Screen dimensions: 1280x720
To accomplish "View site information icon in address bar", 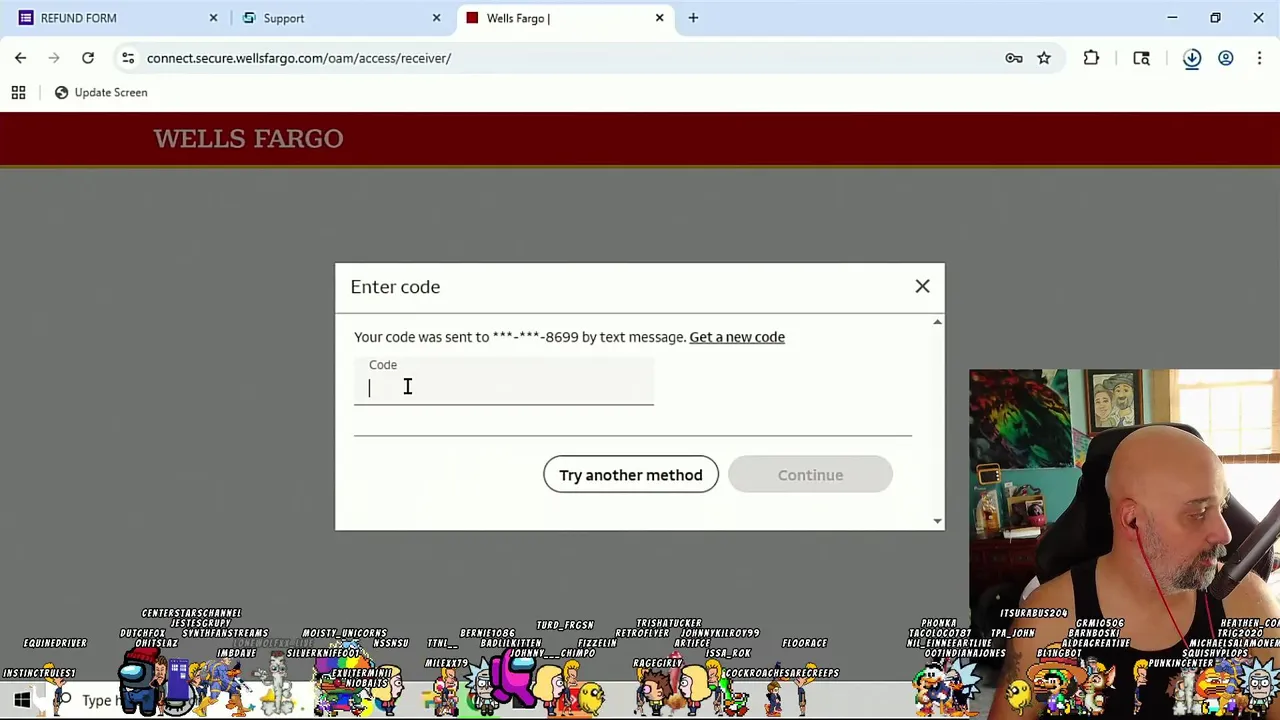I will pos(128,58).
